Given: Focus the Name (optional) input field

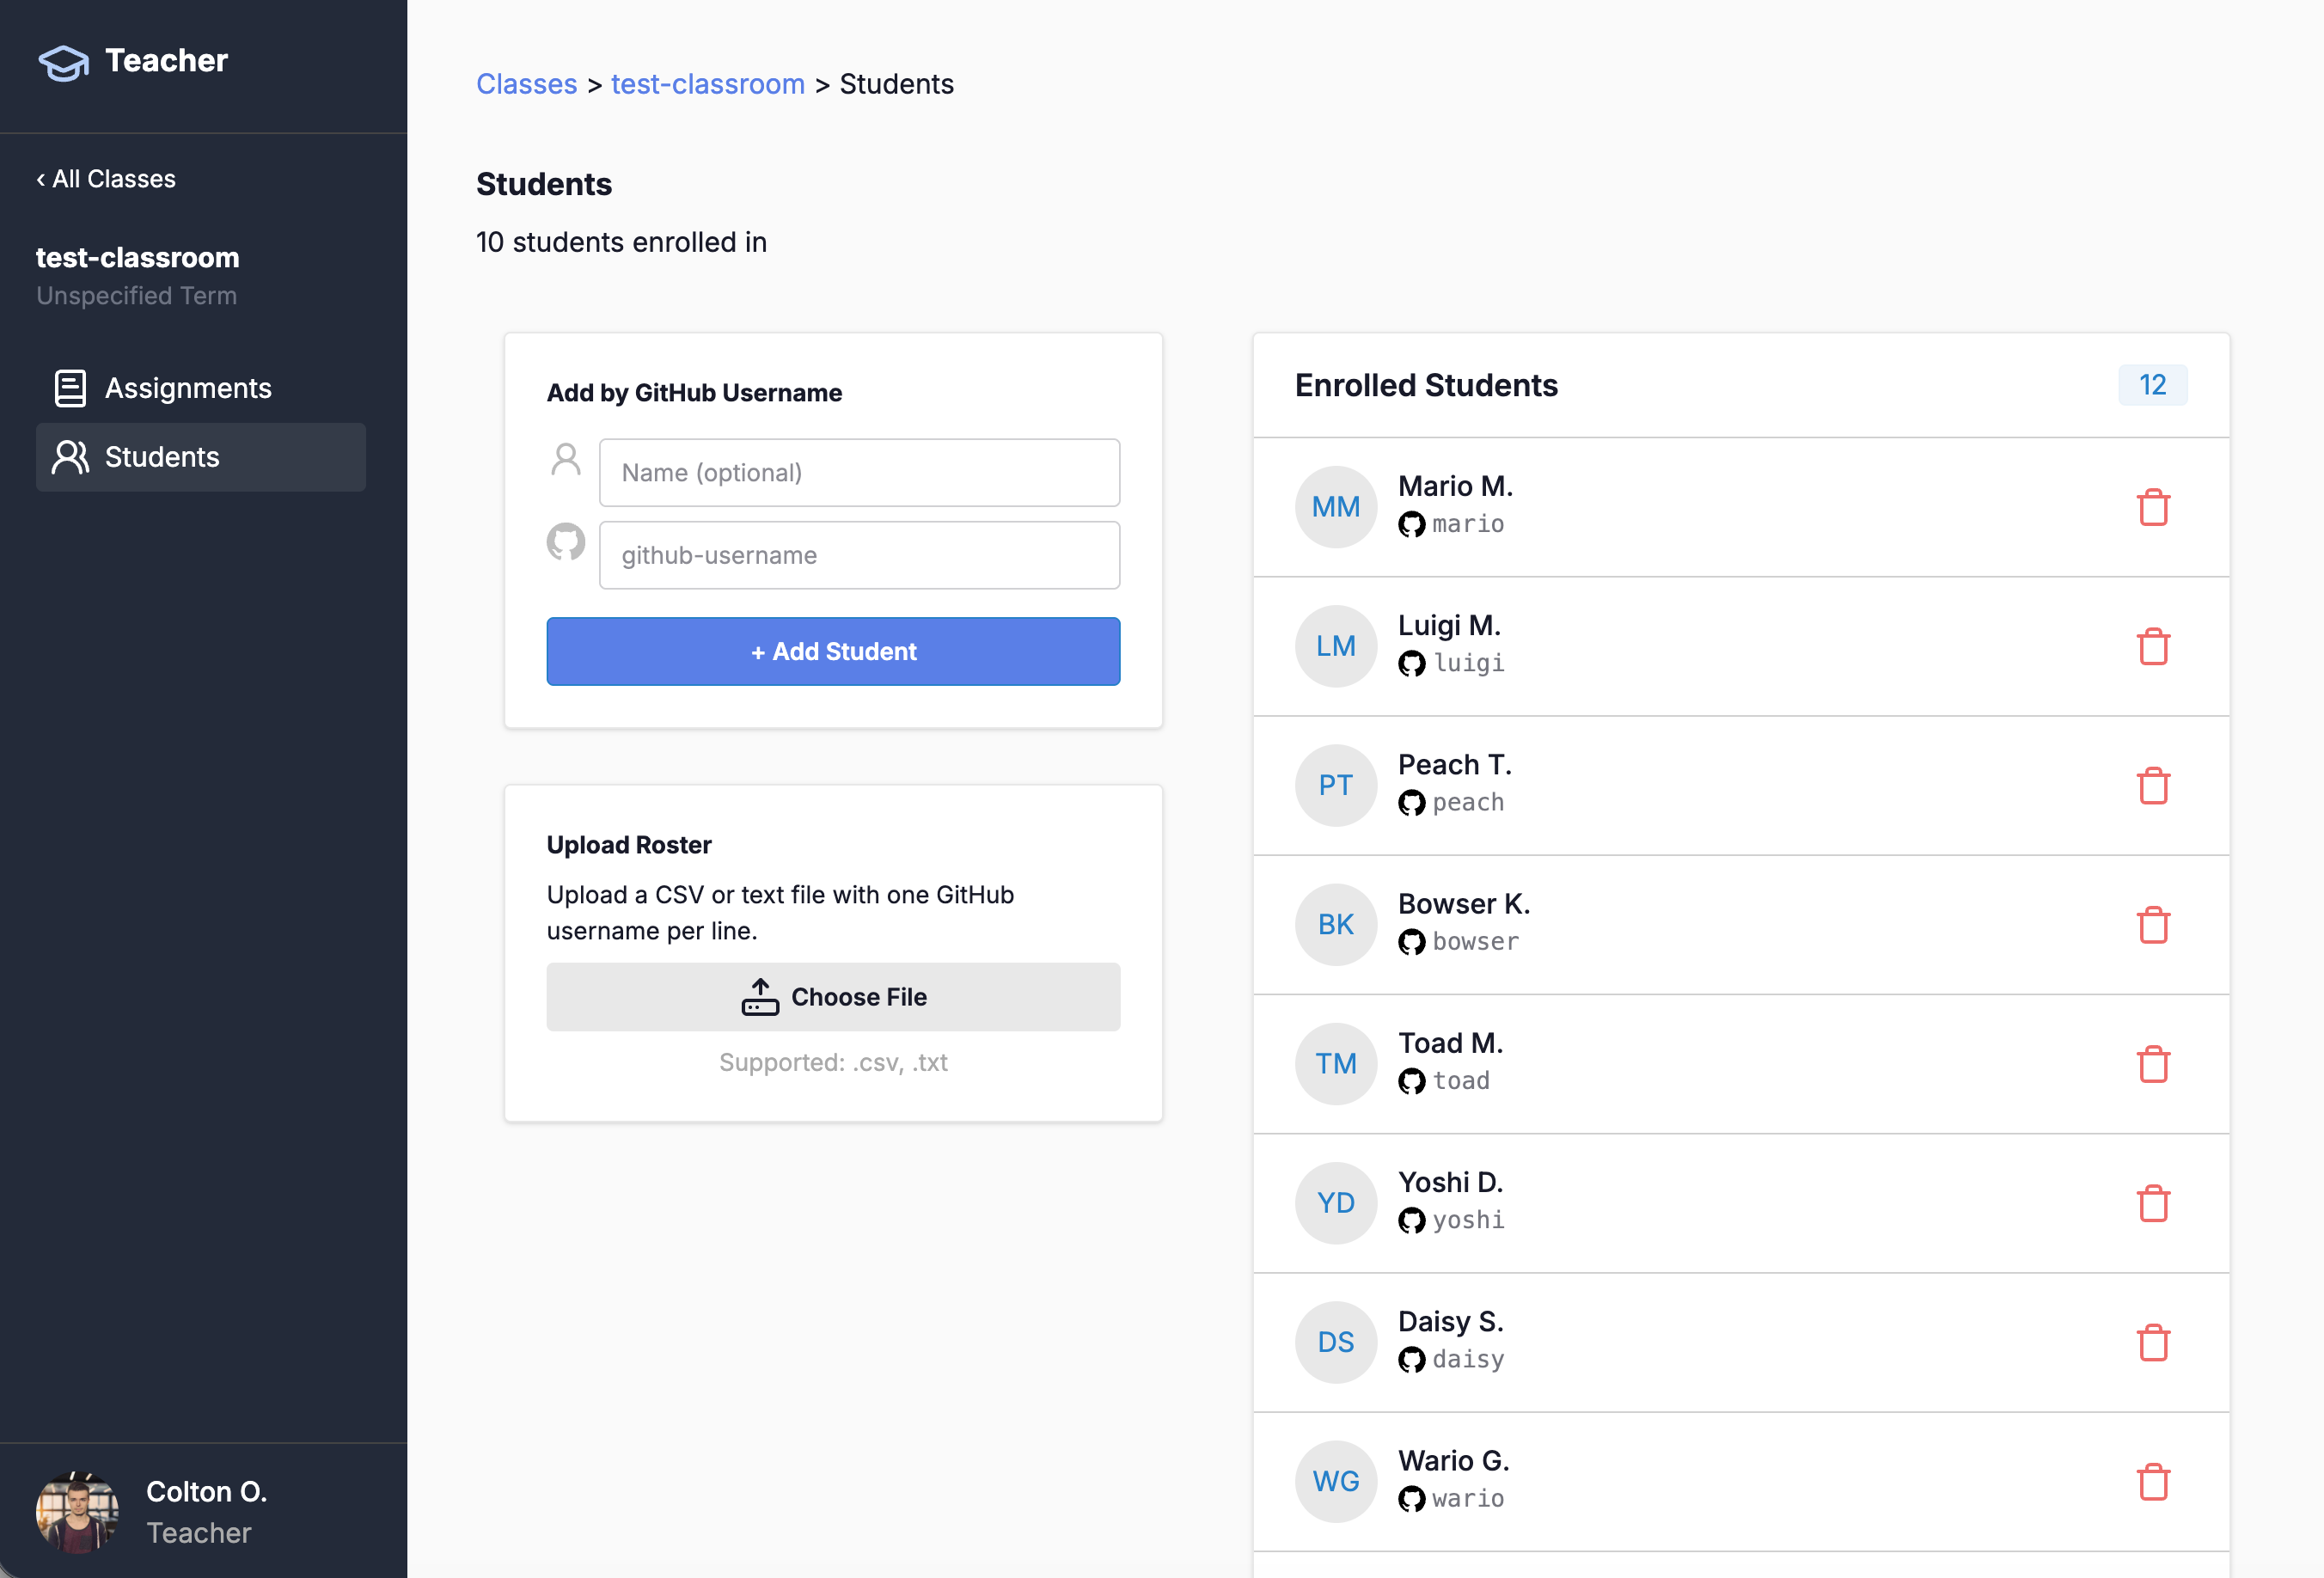Looking at the screenshot, I should click(859, 472).
